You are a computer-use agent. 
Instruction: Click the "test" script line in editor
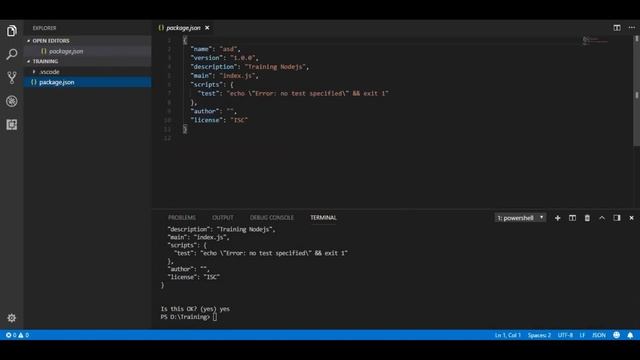coord(293,93)
